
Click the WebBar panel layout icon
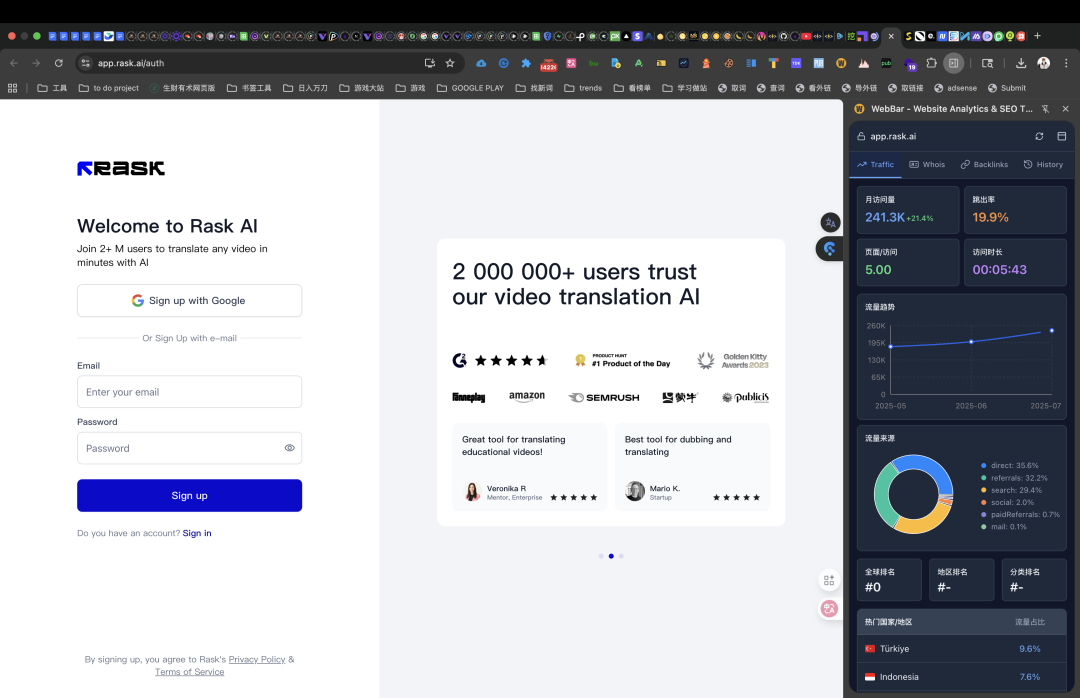click(1061, 136)
